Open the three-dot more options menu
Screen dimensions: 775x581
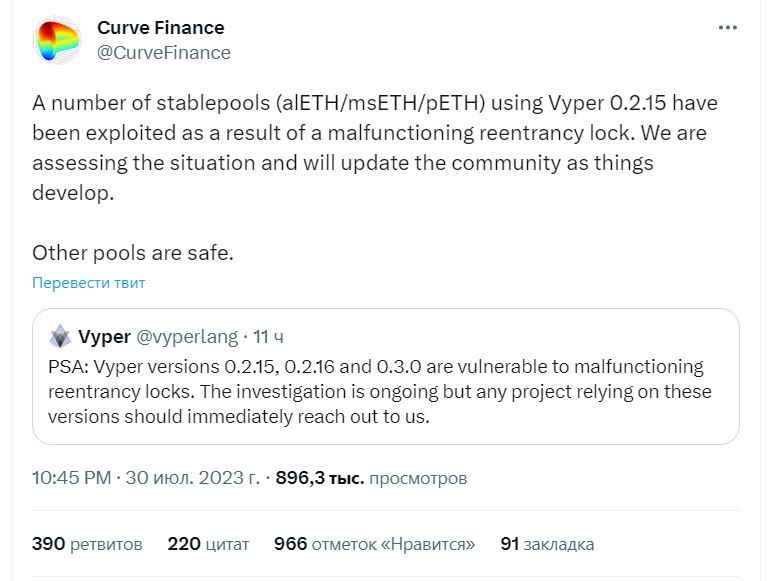tap(727, 28)
